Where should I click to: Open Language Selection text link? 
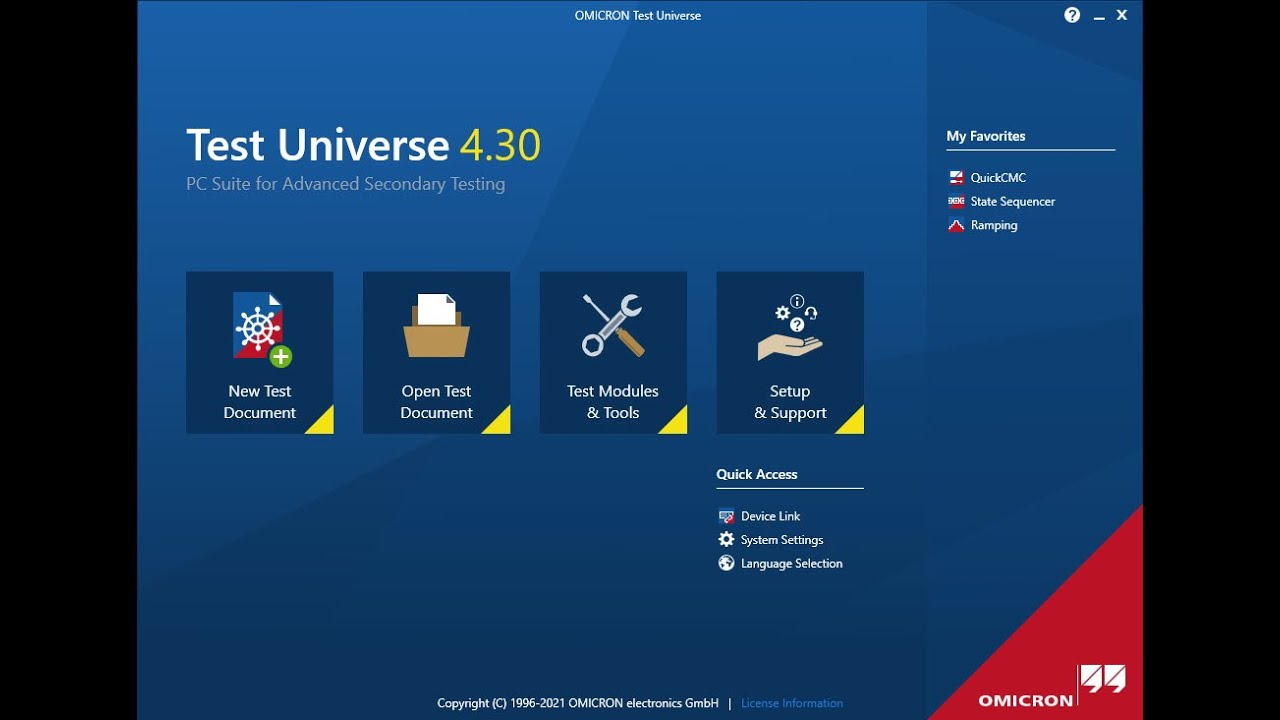coord(792,564)
